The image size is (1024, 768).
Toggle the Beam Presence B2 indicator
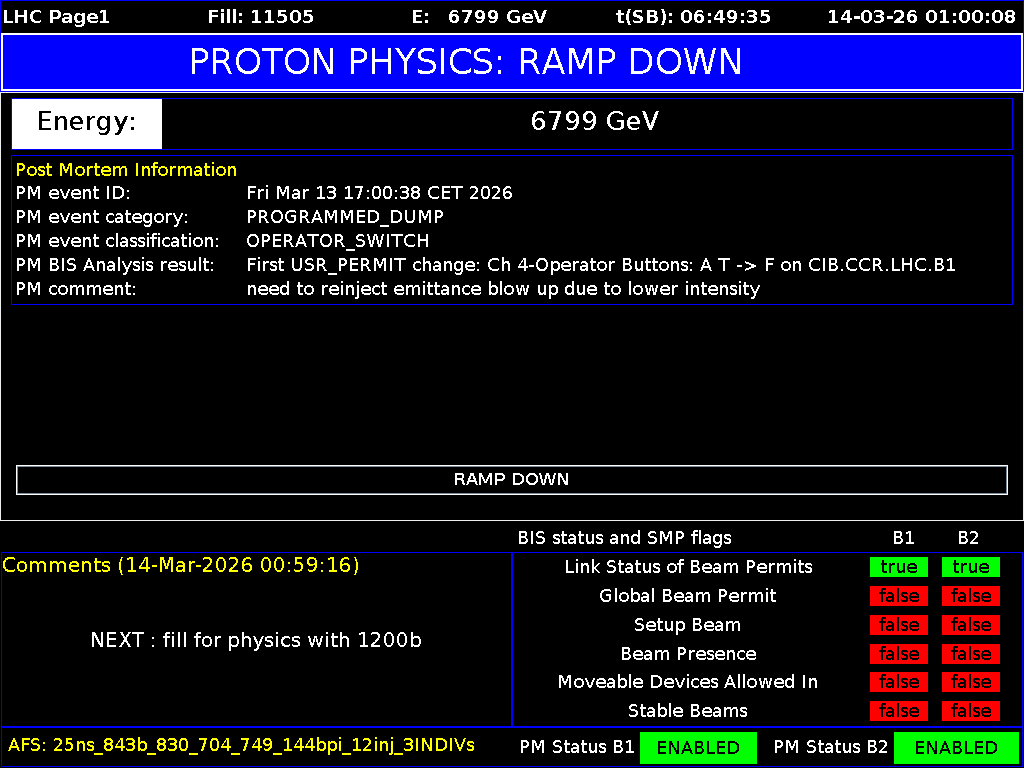[x=969, y=653]
